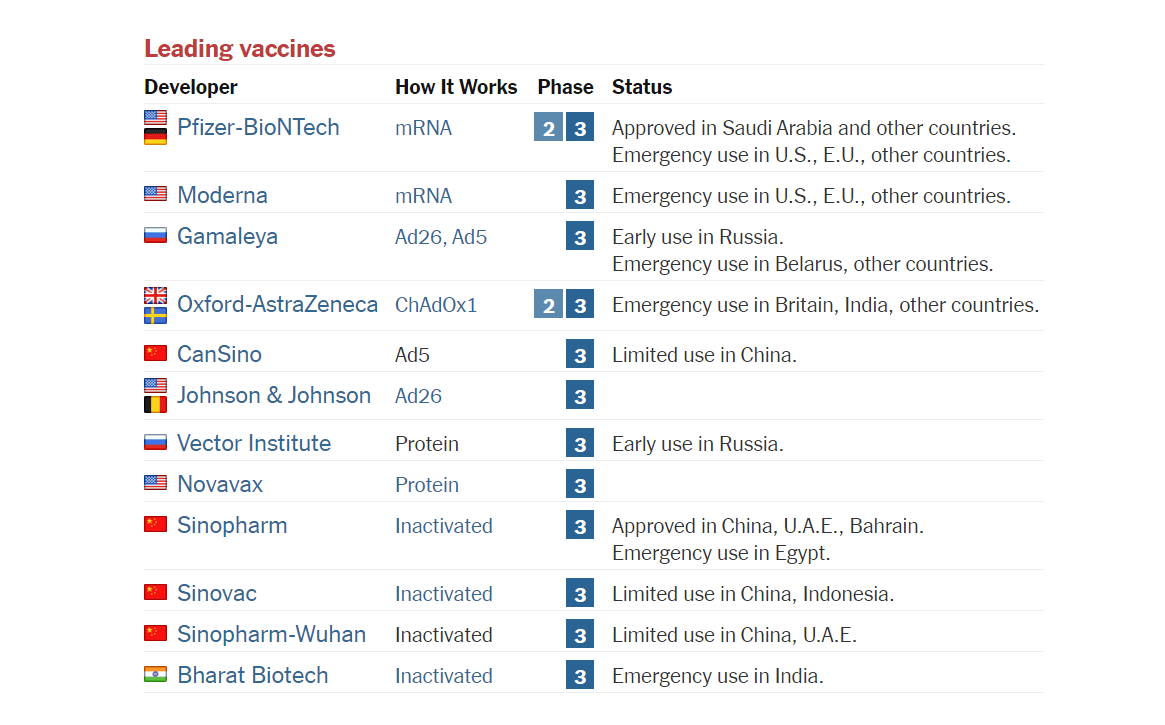Viewport: 1165px width, 725px height.
Task: Open the Oxford-AstraZeneca developer link
Action: point(277,304)
